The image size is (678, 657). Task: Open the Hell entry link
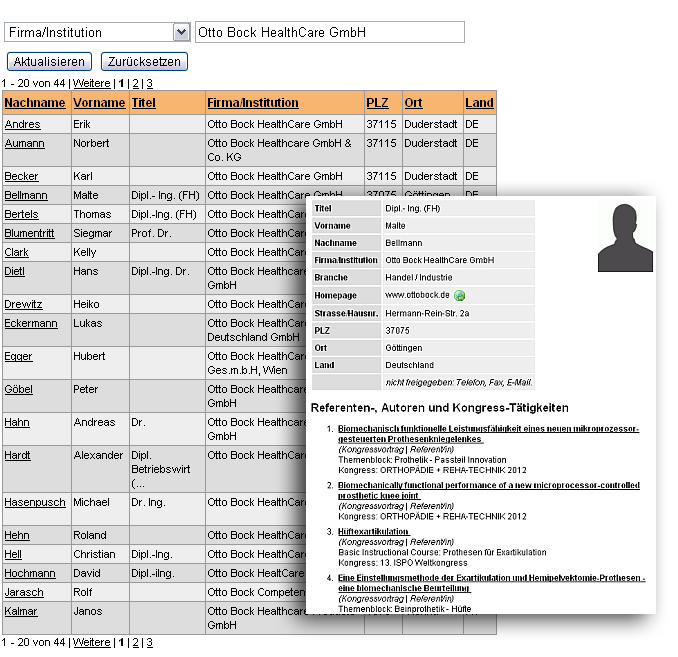[13, 554]
